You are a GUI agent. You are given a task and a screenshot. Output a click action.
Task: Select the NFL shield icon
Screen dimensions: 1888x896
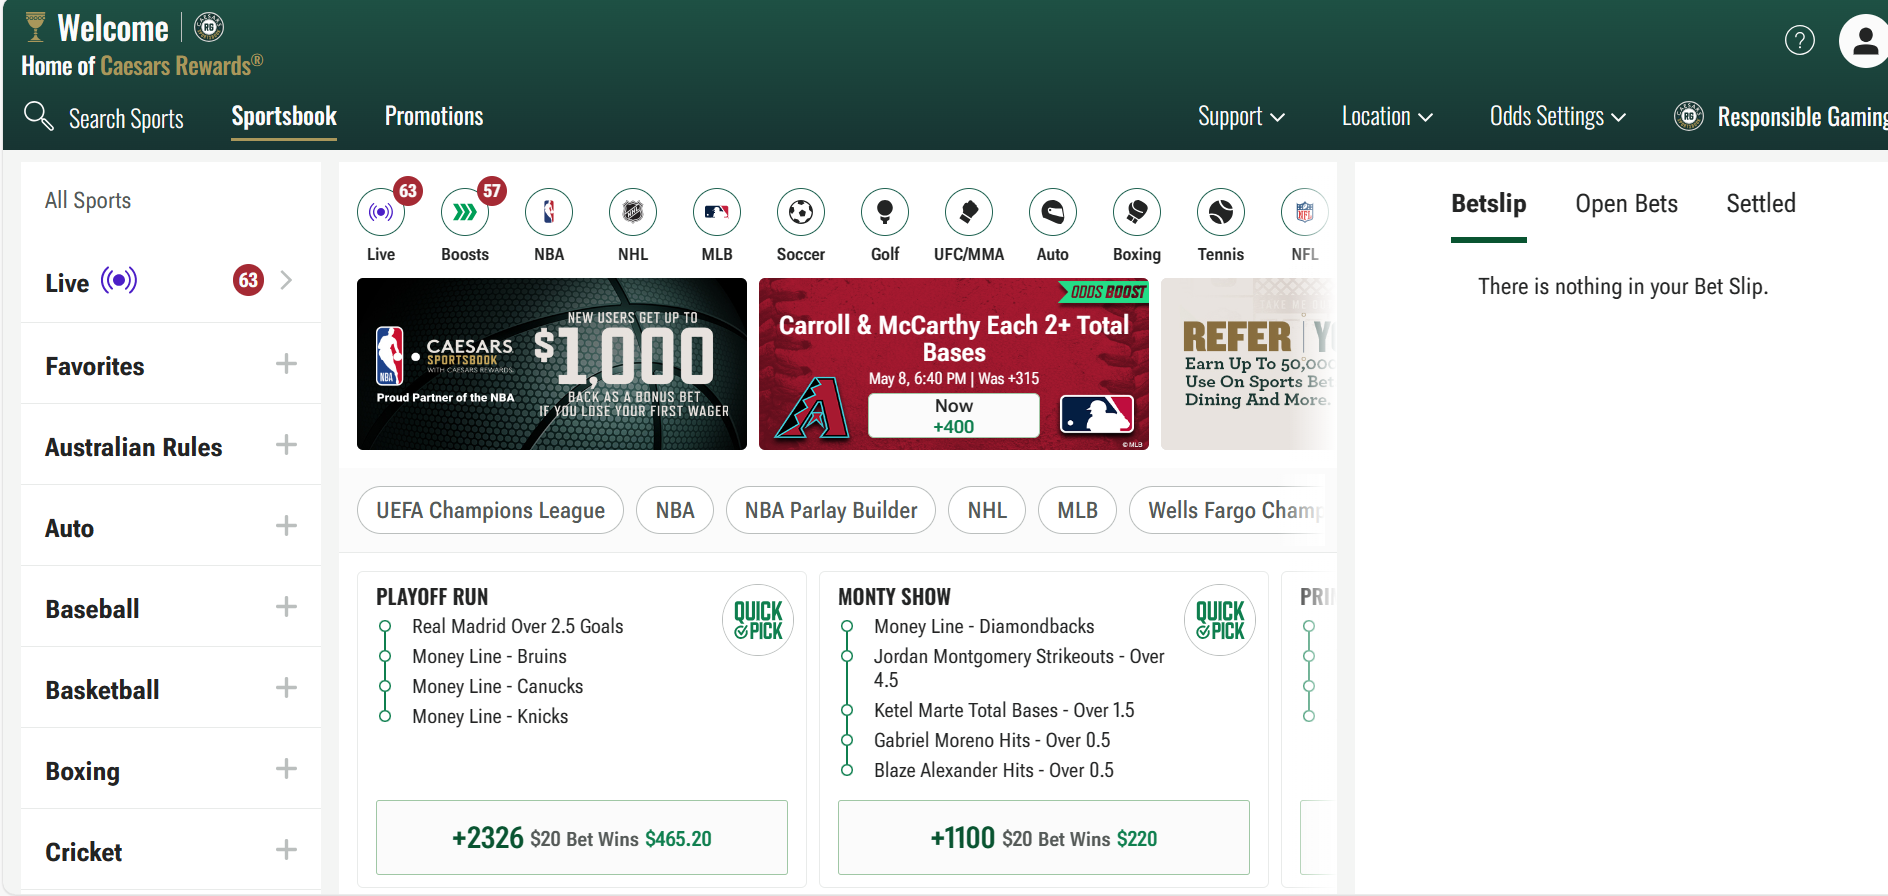1305,212
